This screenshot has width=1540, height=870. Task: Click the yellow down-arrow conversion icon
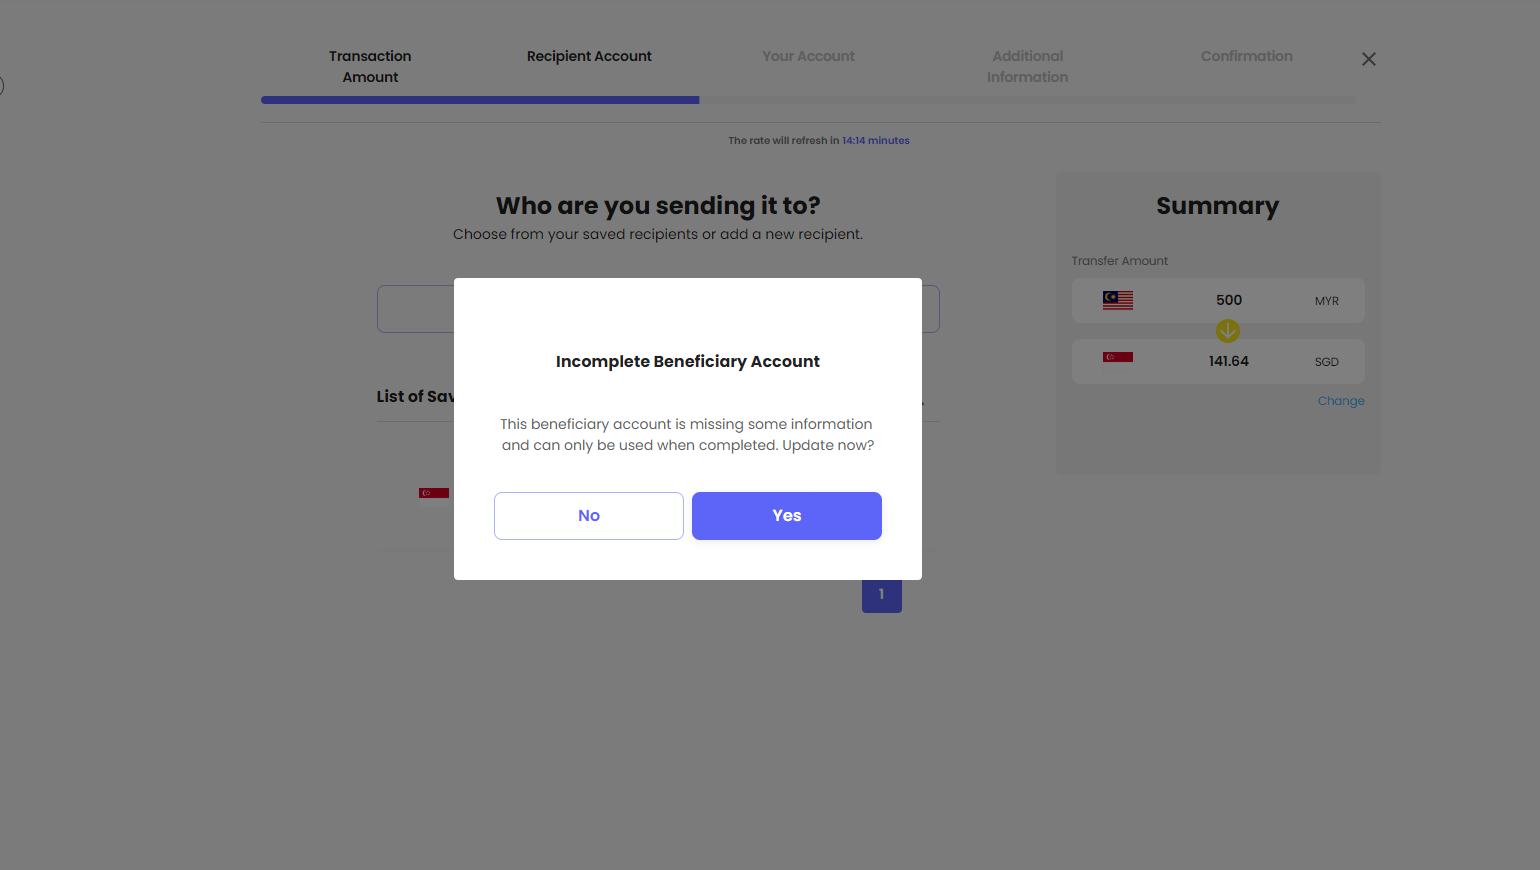click(1228, 330)
